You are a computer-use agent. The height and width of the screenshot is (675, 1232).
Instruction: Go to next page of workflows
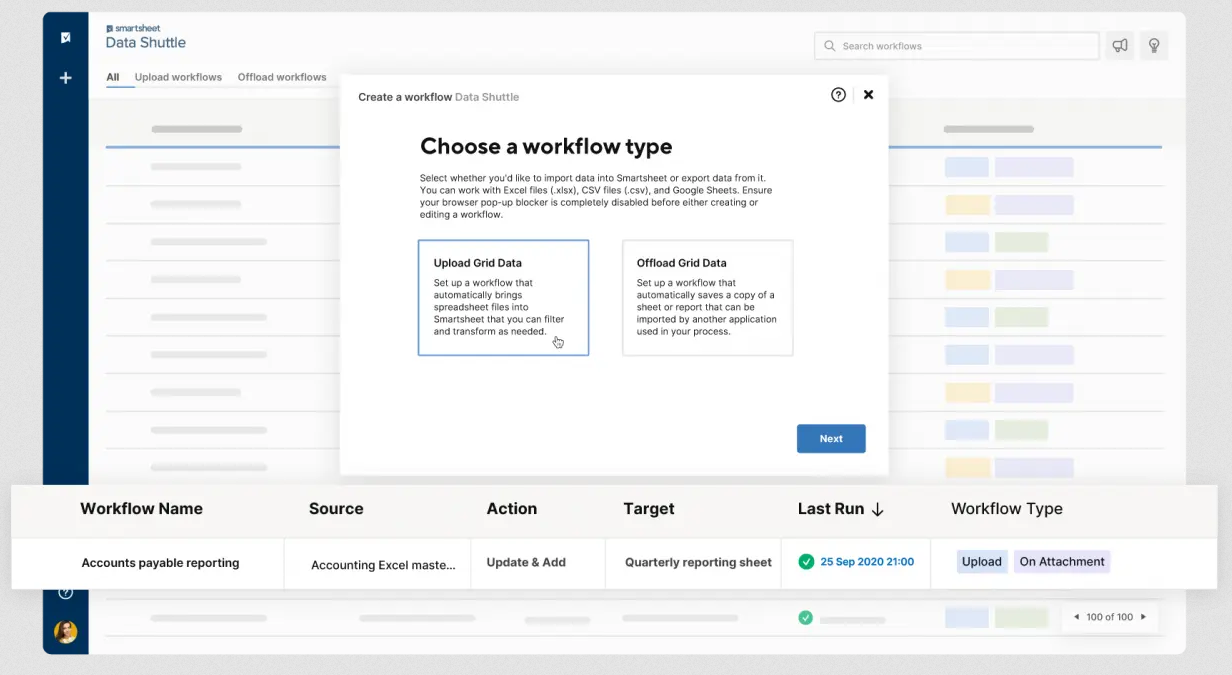click(1143, 617)
